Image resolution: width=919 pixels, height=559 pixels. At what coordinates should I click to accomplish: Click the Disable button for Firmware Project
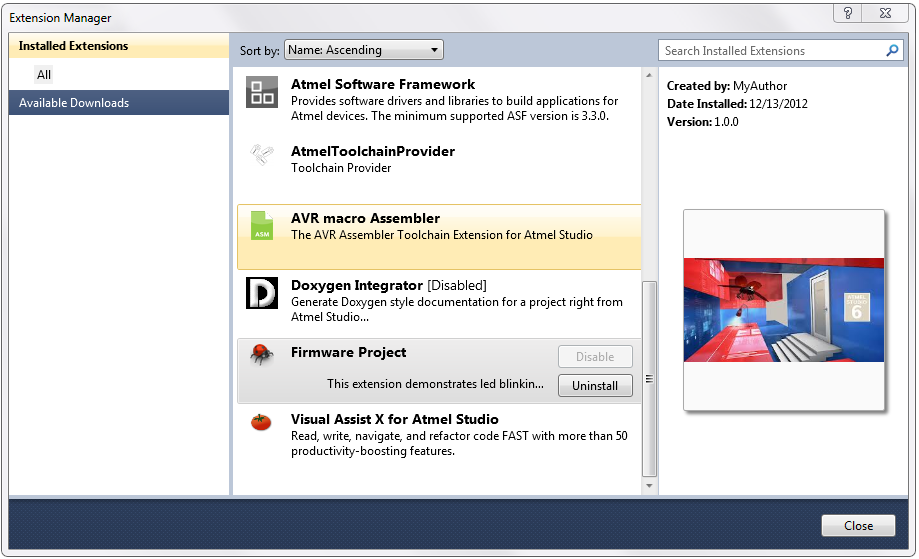point(595,357)
